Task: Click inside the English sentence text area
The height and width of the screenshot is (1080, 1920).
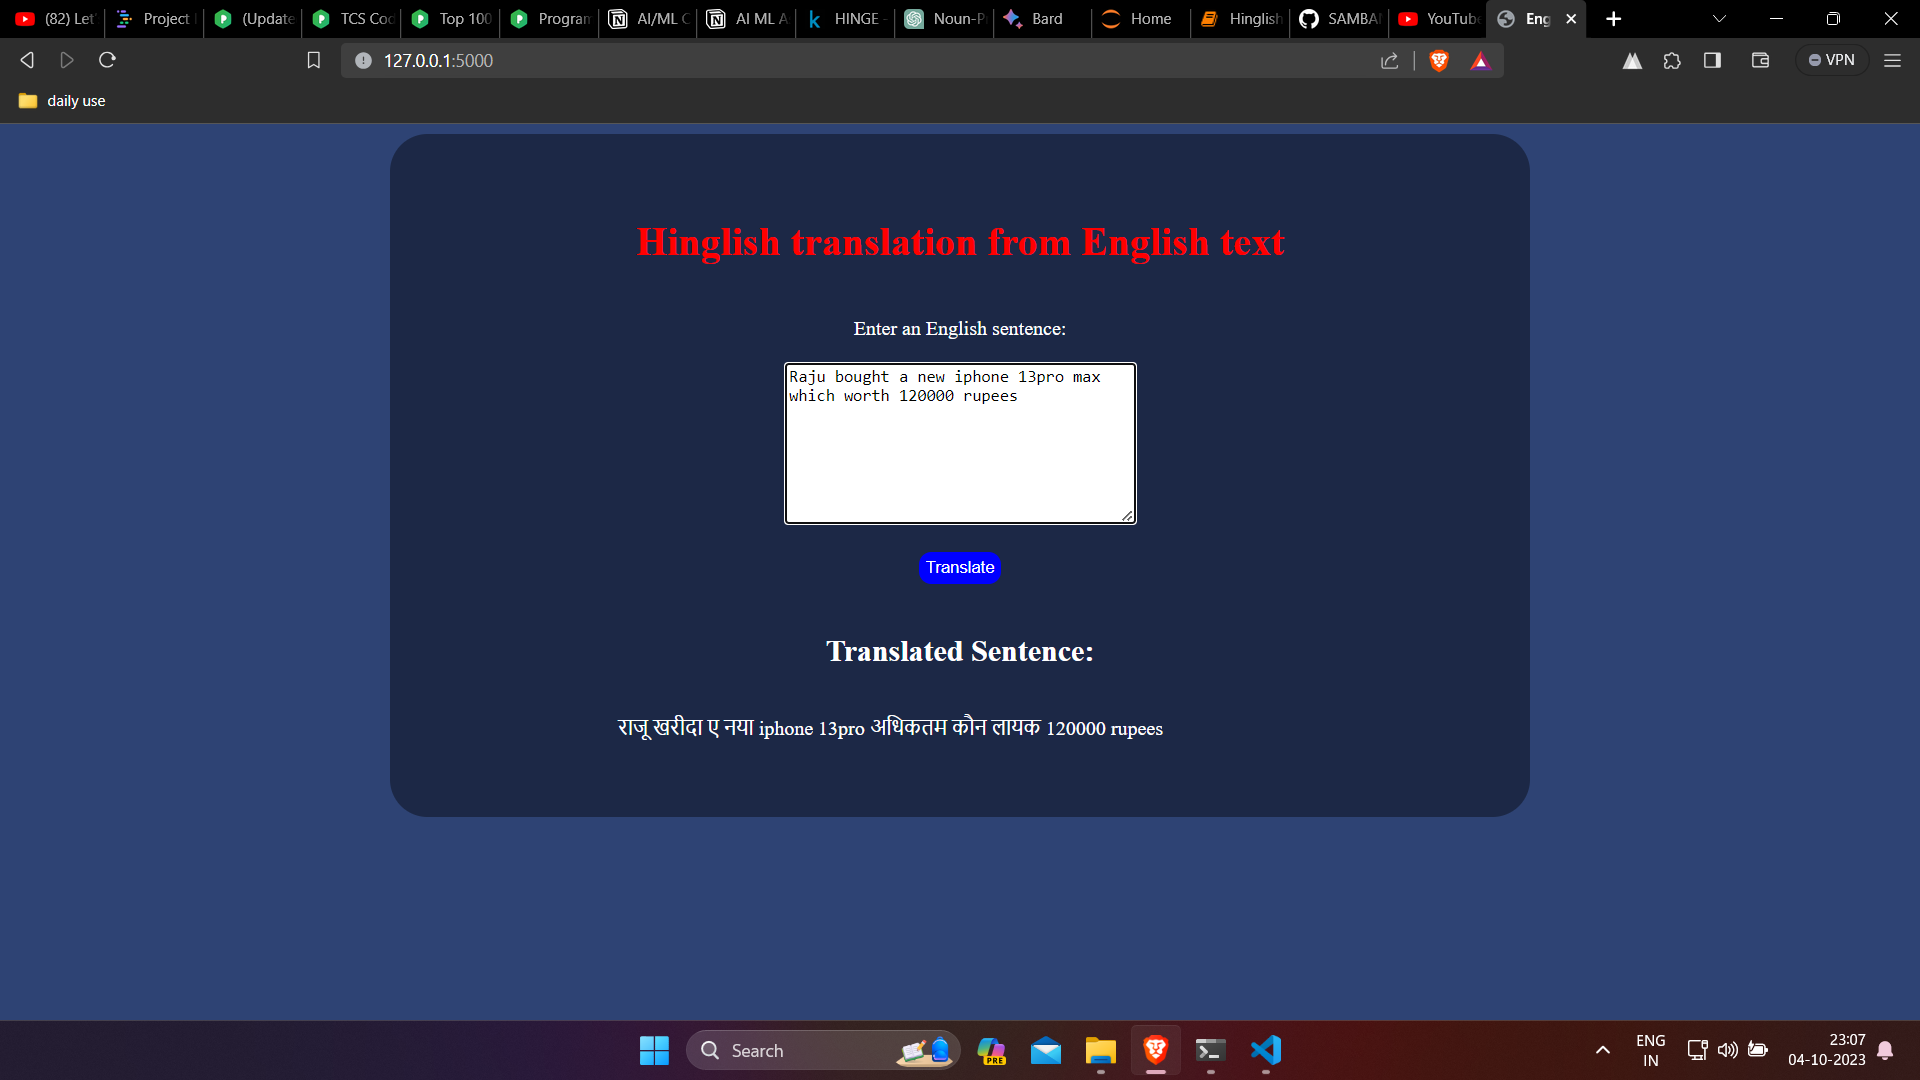Action: tap(959, 443)
